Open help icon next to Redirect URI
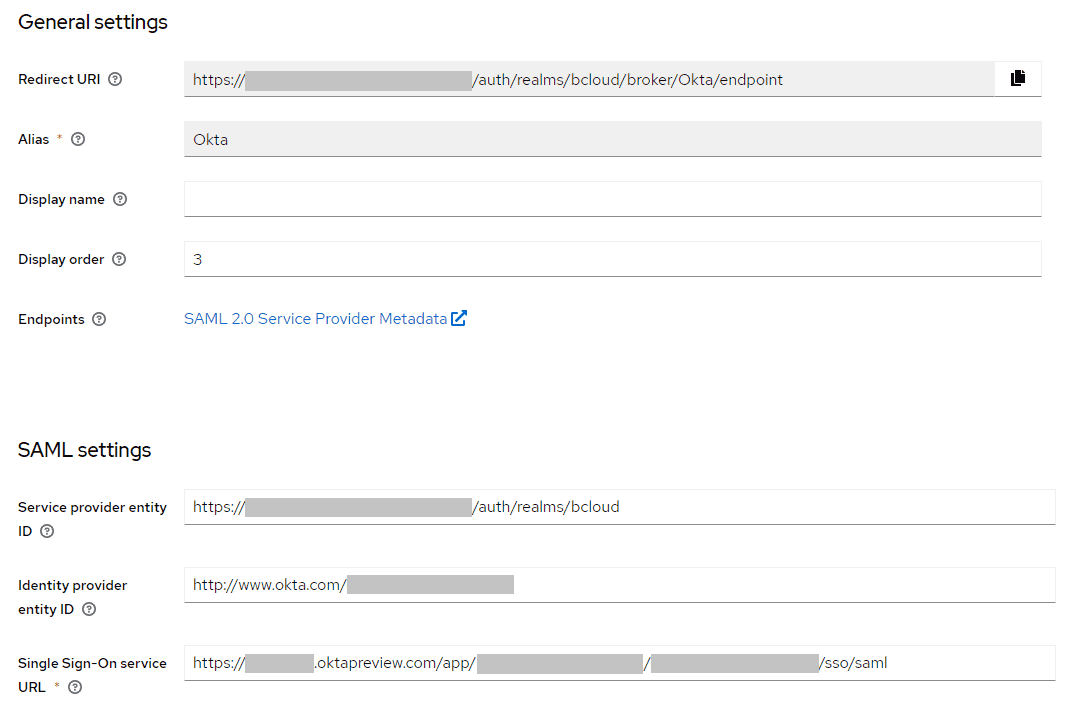This screenshot has height=712, width=1075. [x=115, y=79]
